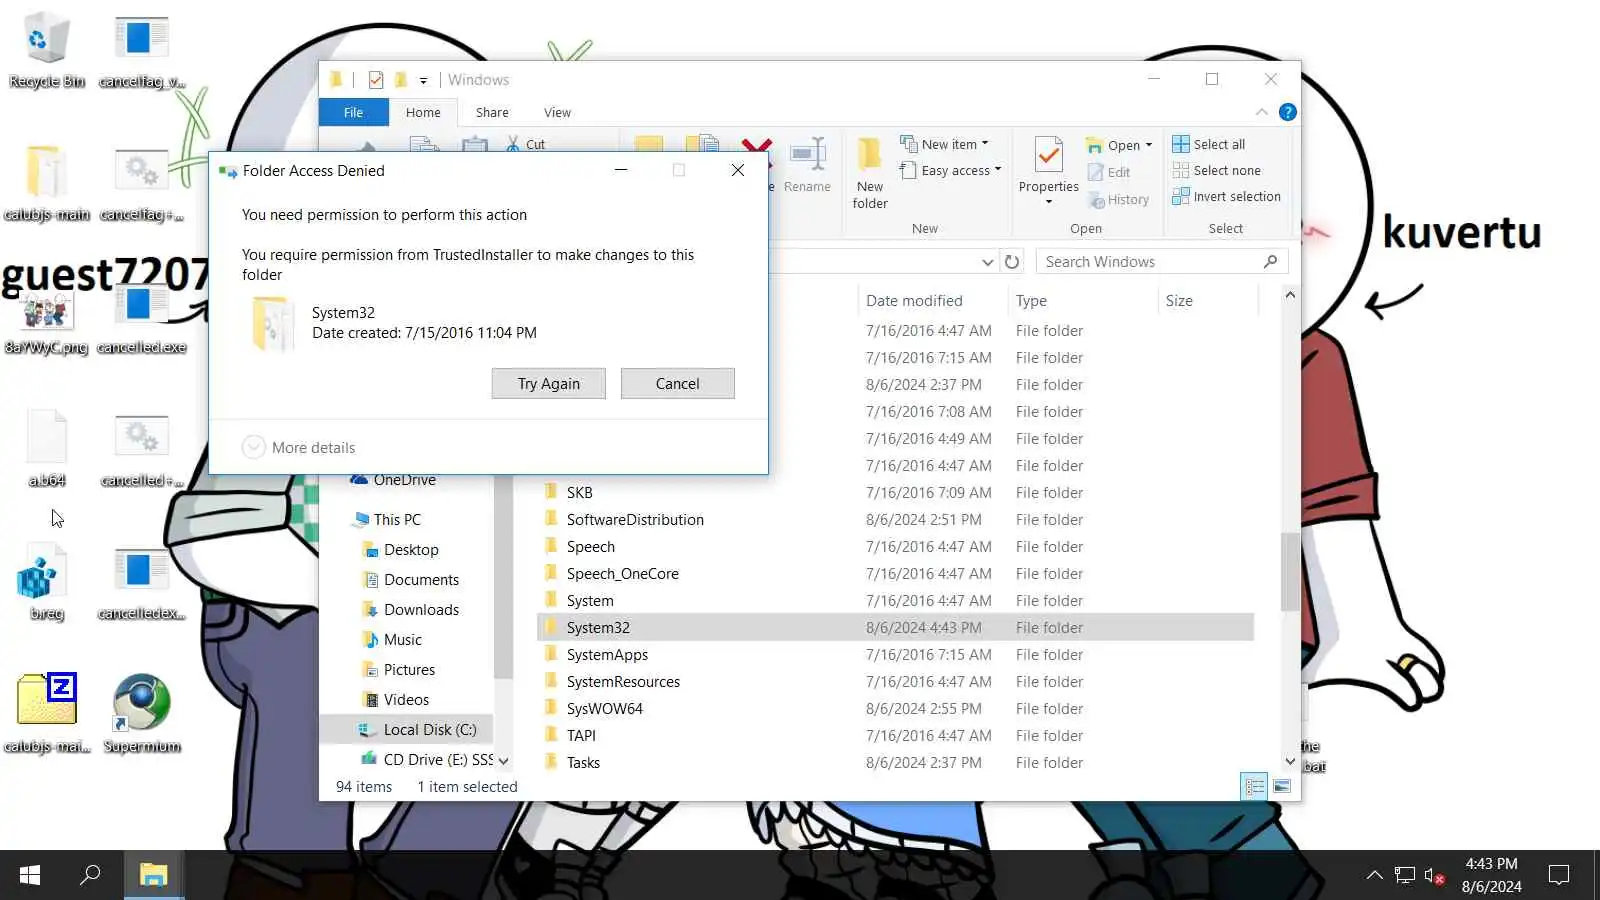Switch to Details view layout button
1600x900 pixels.
[x=1254, y=787]
